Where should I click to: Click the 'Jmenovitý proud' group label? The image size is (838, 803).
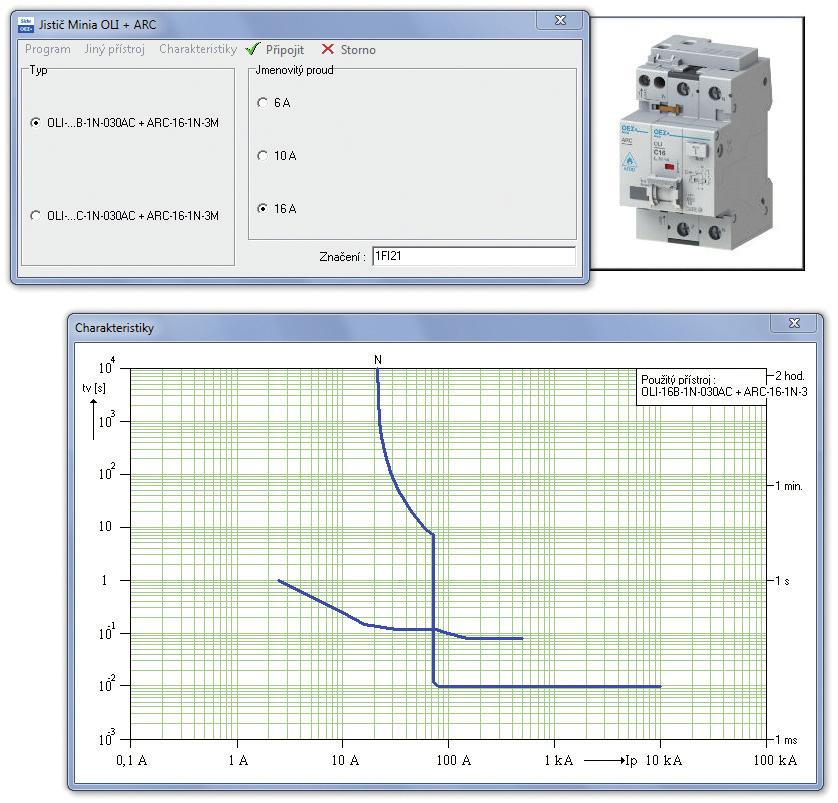[x=294, y=70]
